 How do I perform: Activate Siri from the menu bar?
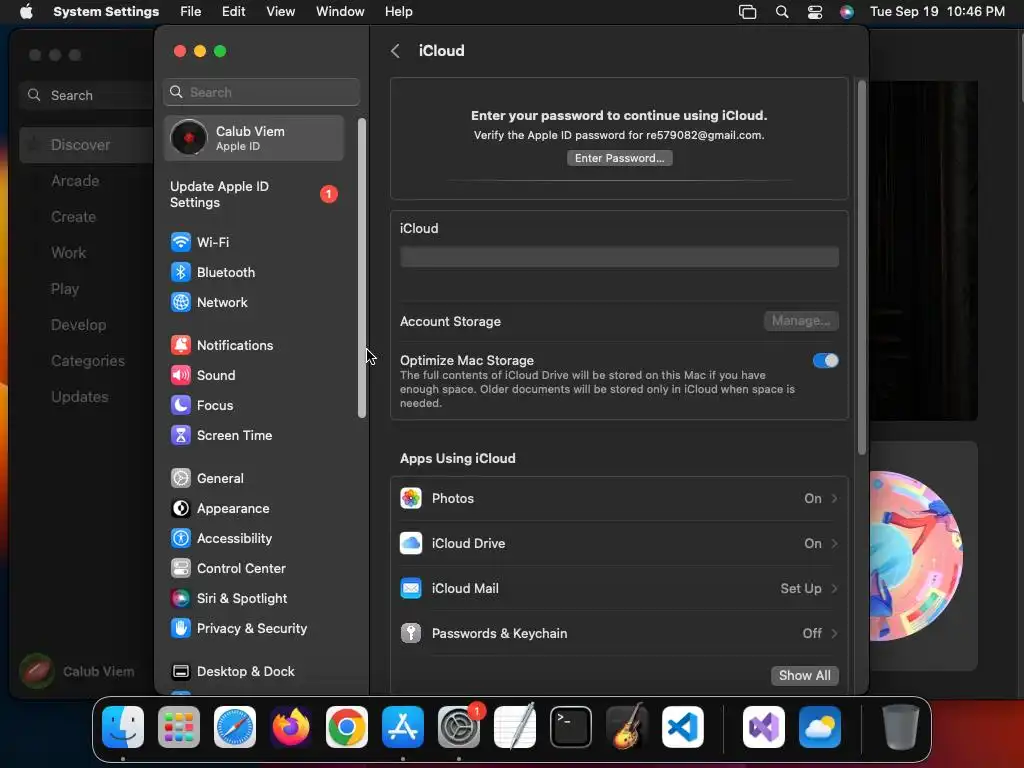pos(846,12)
